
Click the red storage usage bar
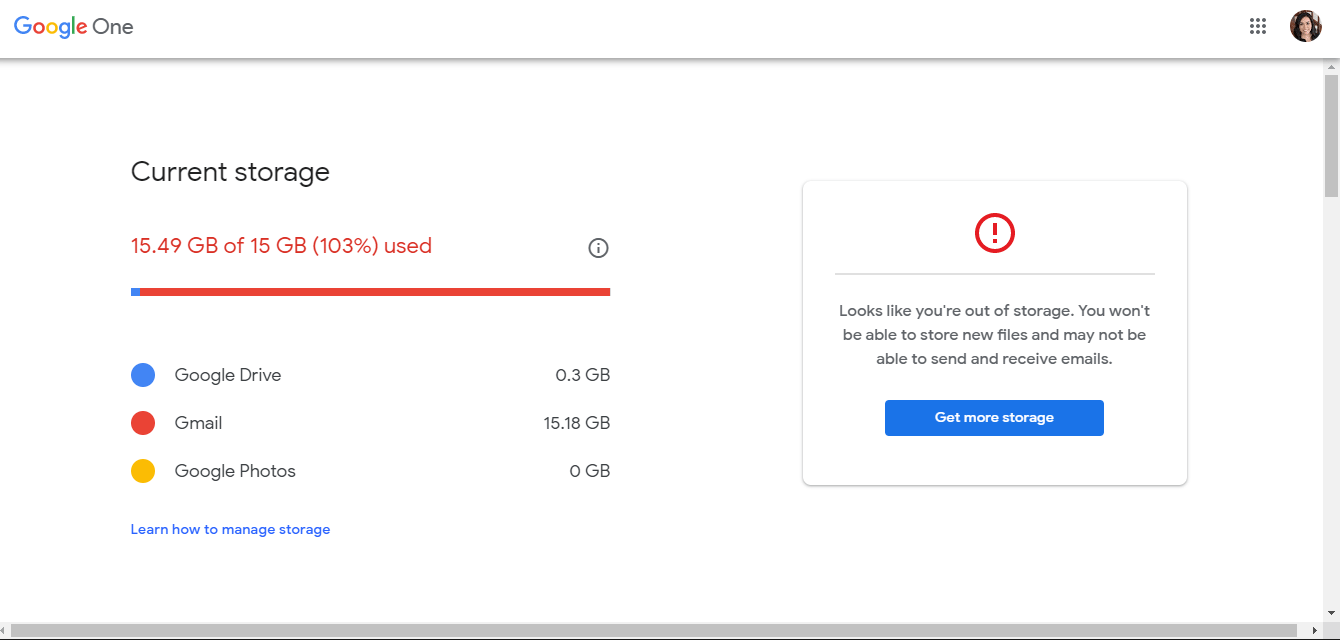tap(370, 291)
